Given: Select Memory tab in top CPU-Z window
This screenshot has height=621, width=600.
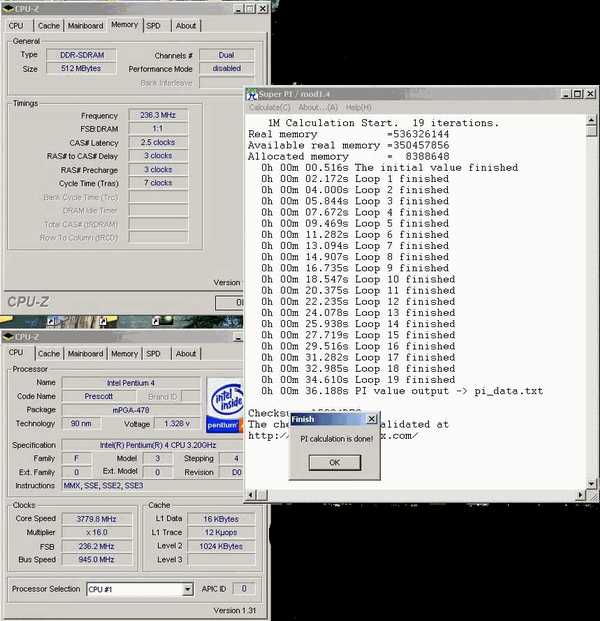Looking at the screenshot, I should (x=124, y=25).
